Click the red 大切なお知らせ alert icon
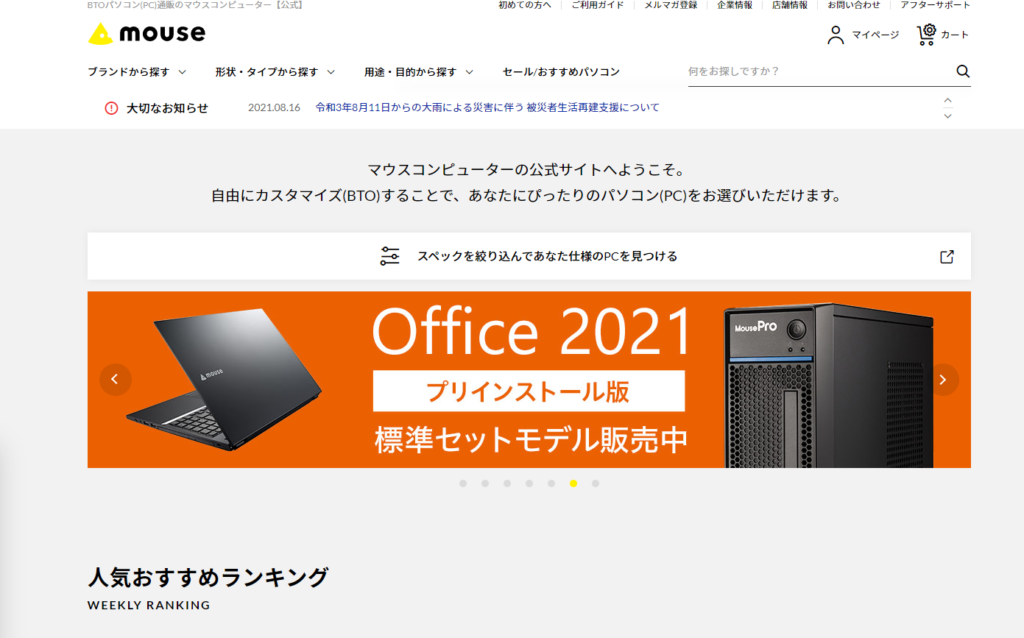1024x638 pixels. coord(112,108)
